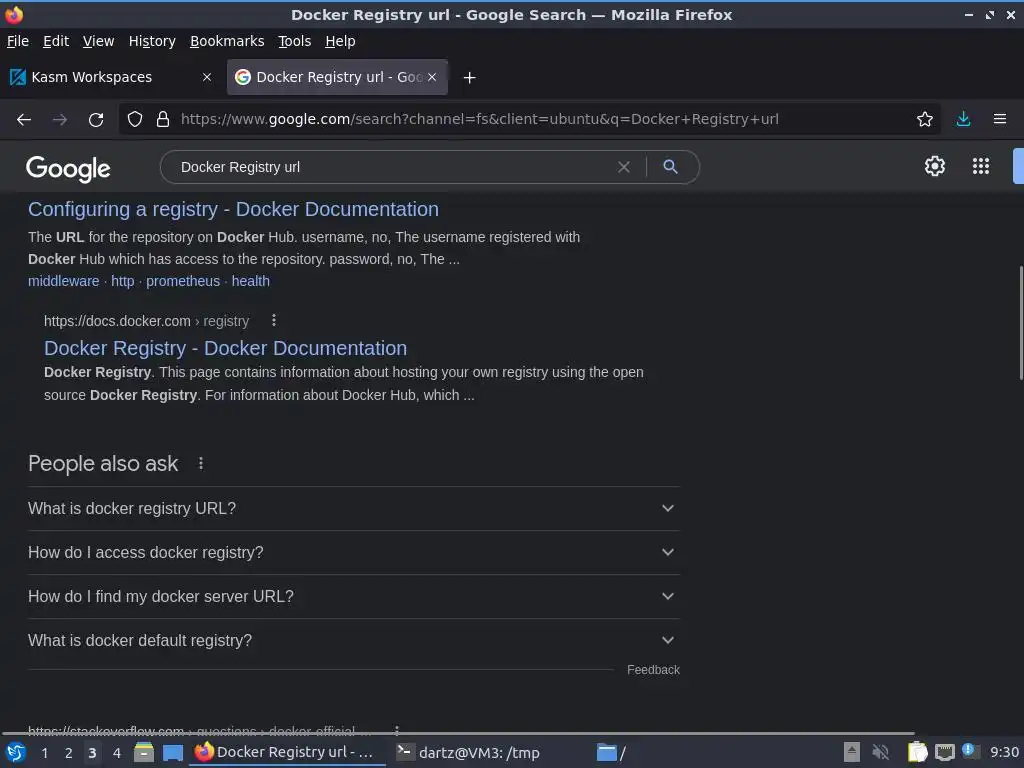The height and width of the screenshot is (768, 1024).
Task: Close the Kasm Workspaces tab
Action: pyautogui.click(x=207, y=77)
